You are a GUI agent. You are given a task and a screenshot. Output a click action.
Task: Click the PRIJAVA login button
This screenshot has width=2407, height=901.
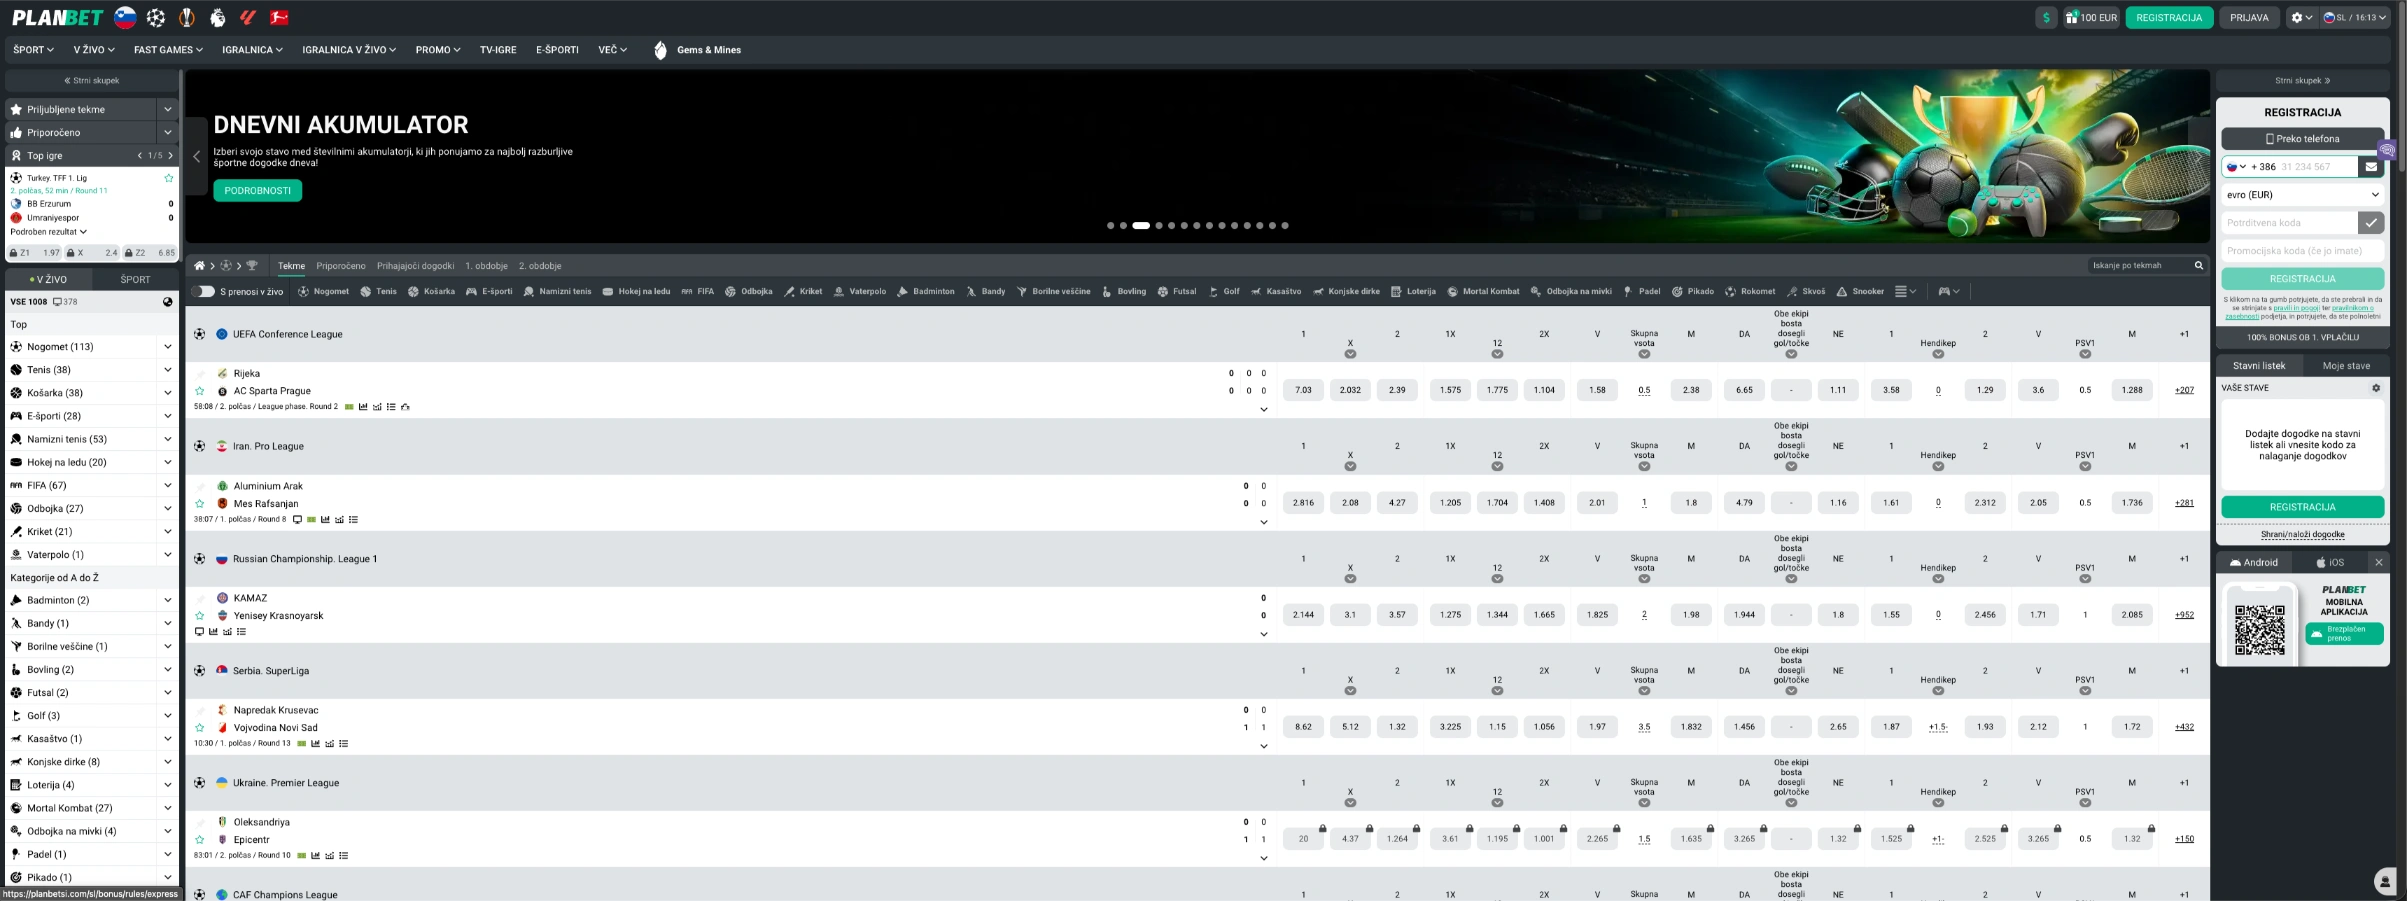pos(2249,17)
